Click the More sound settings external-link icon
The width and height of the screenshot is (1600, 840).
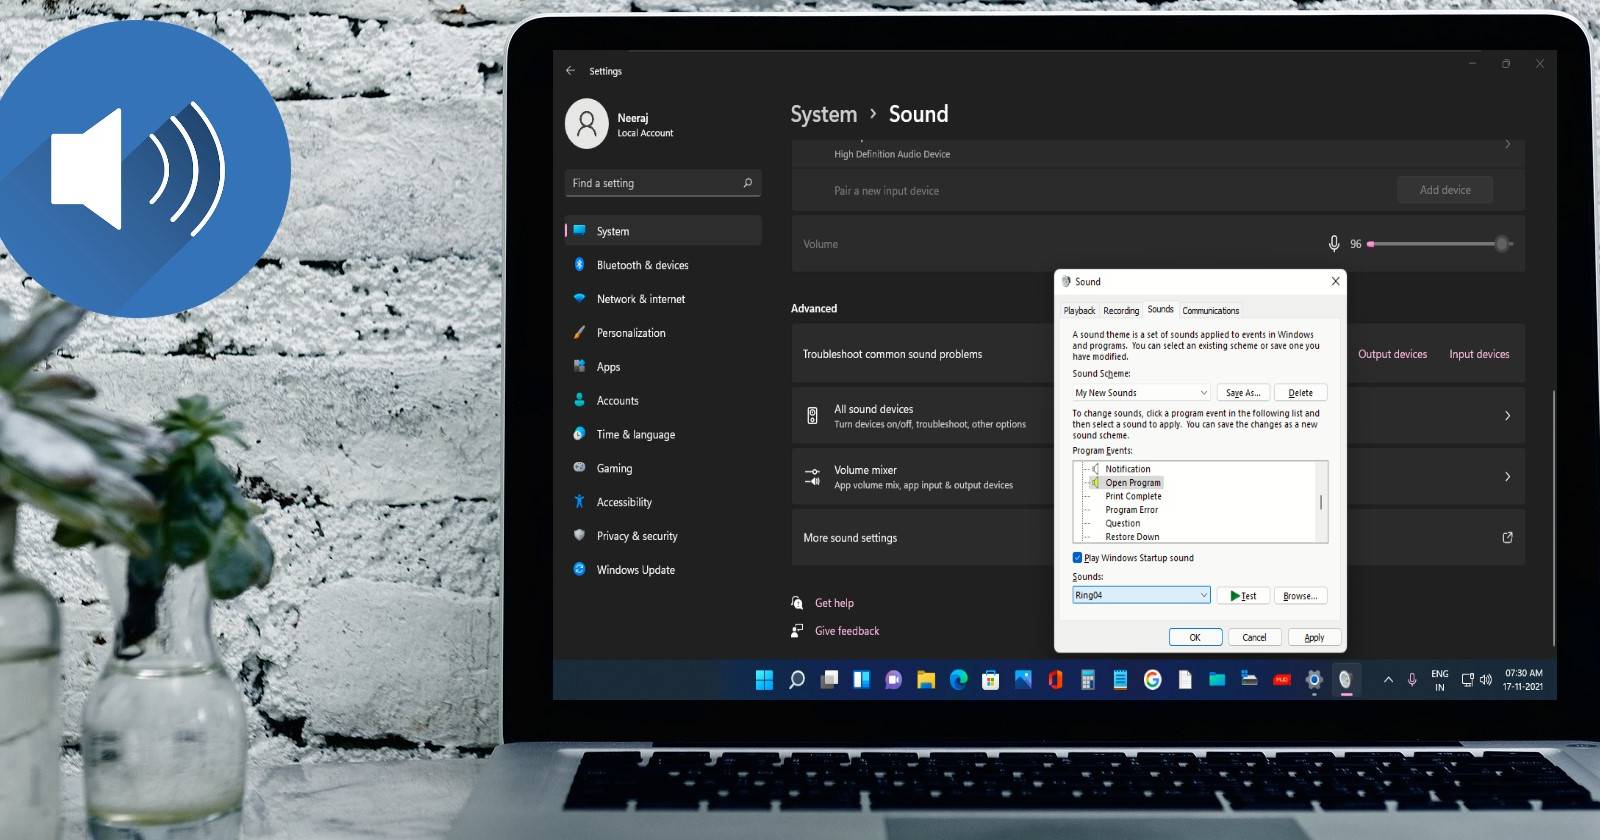1507,538
